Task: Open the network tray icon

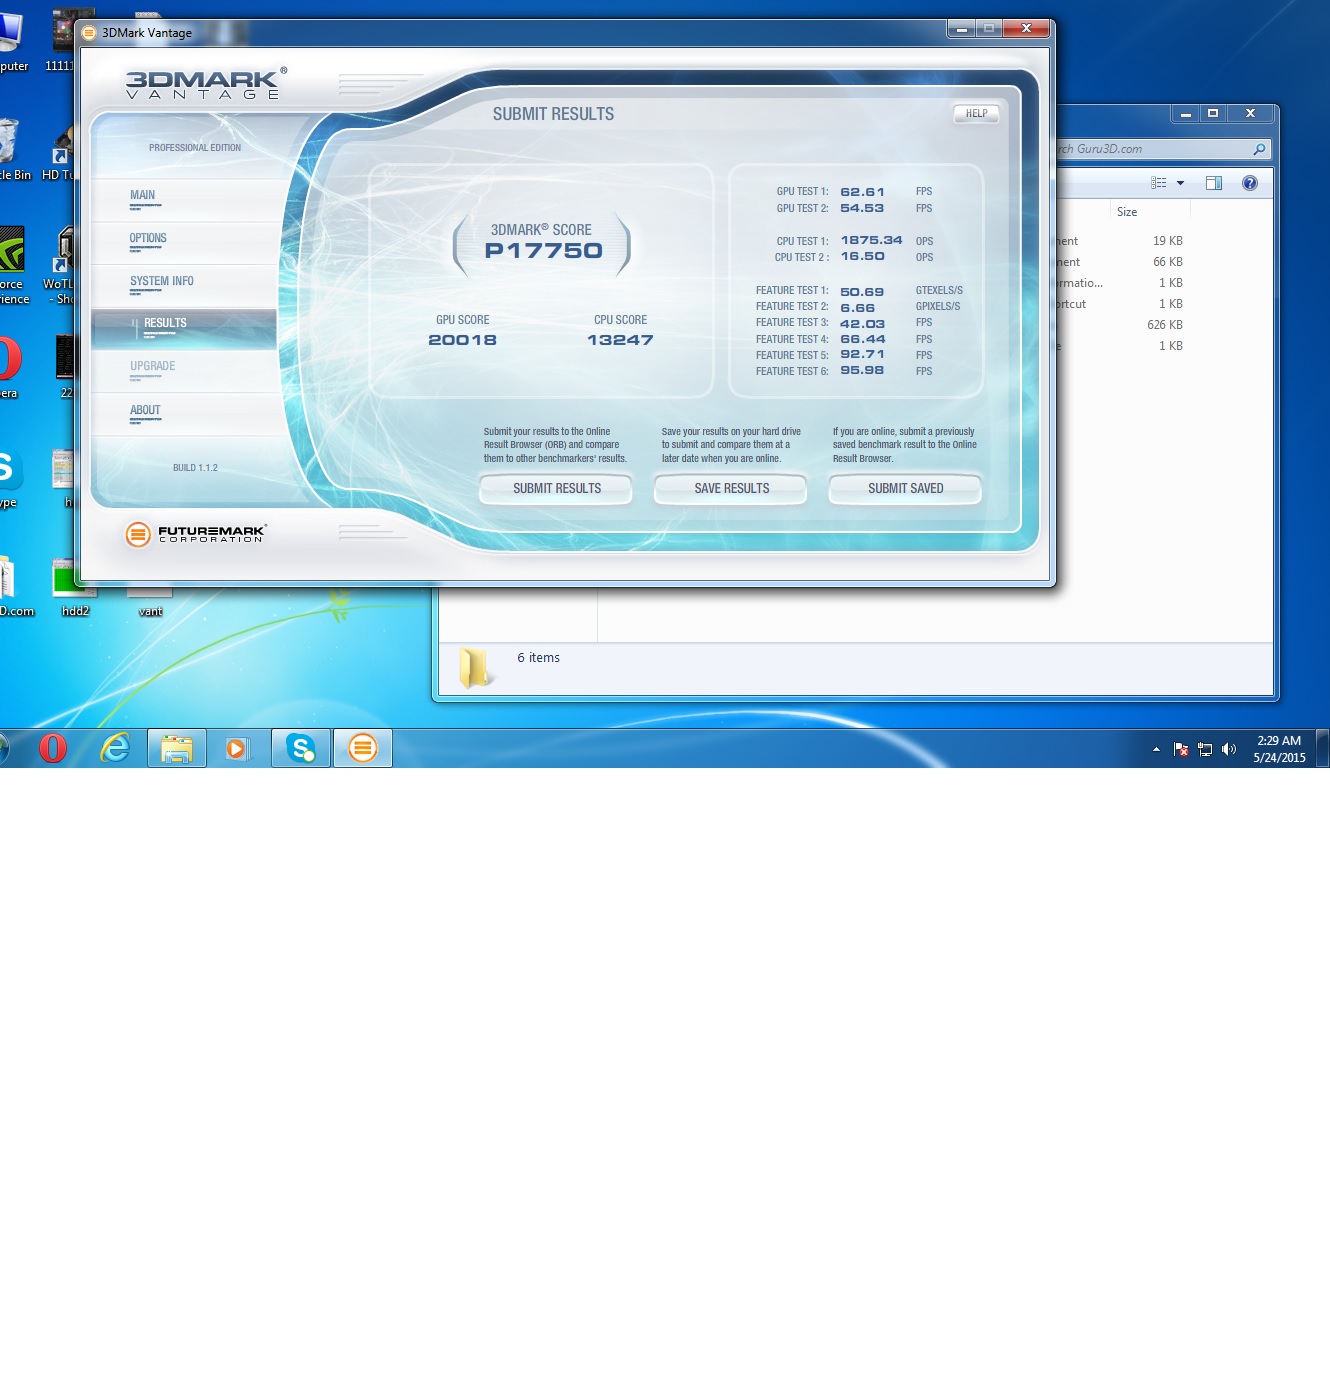Action: coord(1205,749)
